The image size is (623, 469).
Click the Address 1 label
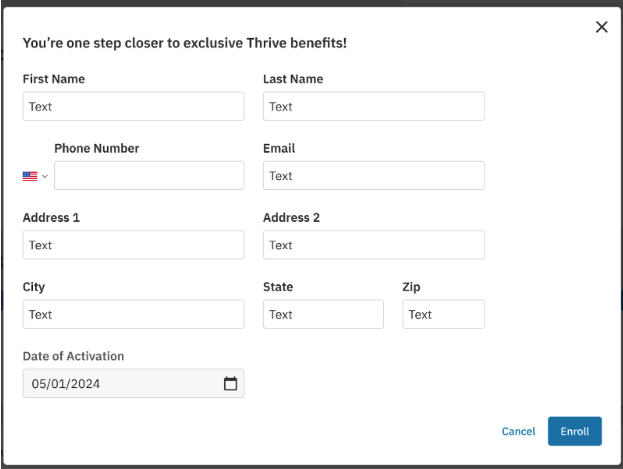pyautogui.click(x=51, y=217)
